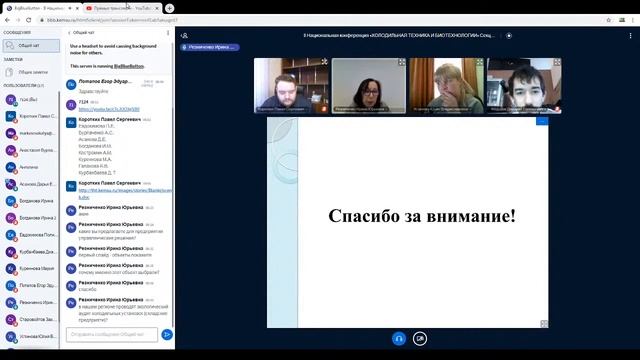The height and width of the screenshot is (360, 640).
Task: Select user 7124 (Вы) in users list
Action: (31, 100)
